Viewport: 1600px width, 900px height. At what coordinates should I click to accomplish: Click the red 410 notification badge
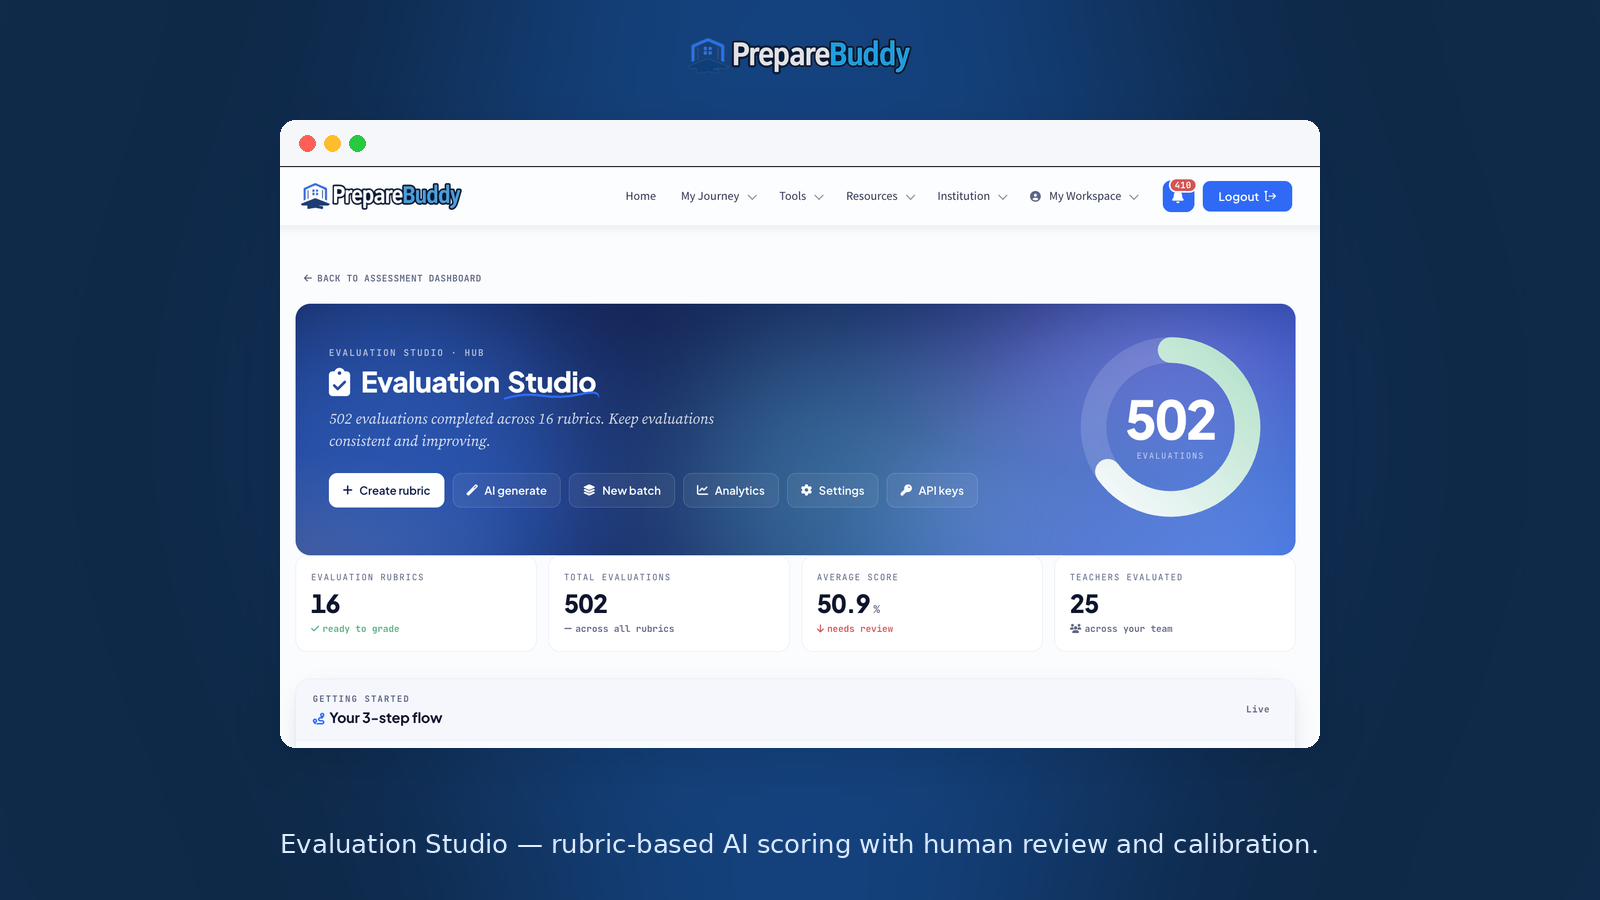coord(1183,185)
